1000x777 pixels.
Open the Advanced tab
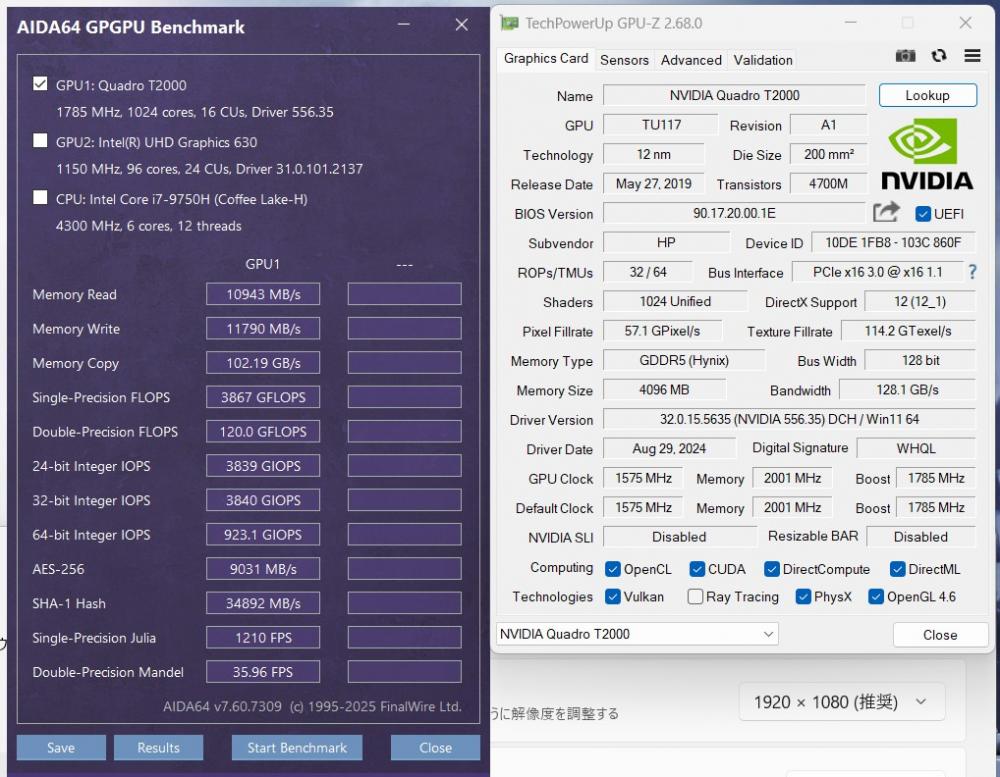pyautogui.click(x=691, y=60)
